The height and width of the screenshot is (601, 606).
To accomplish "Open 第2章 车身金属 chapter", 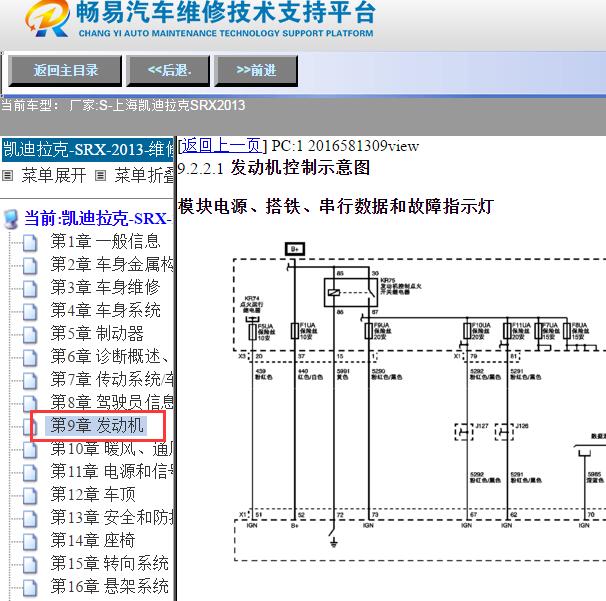I will [112, 264].
